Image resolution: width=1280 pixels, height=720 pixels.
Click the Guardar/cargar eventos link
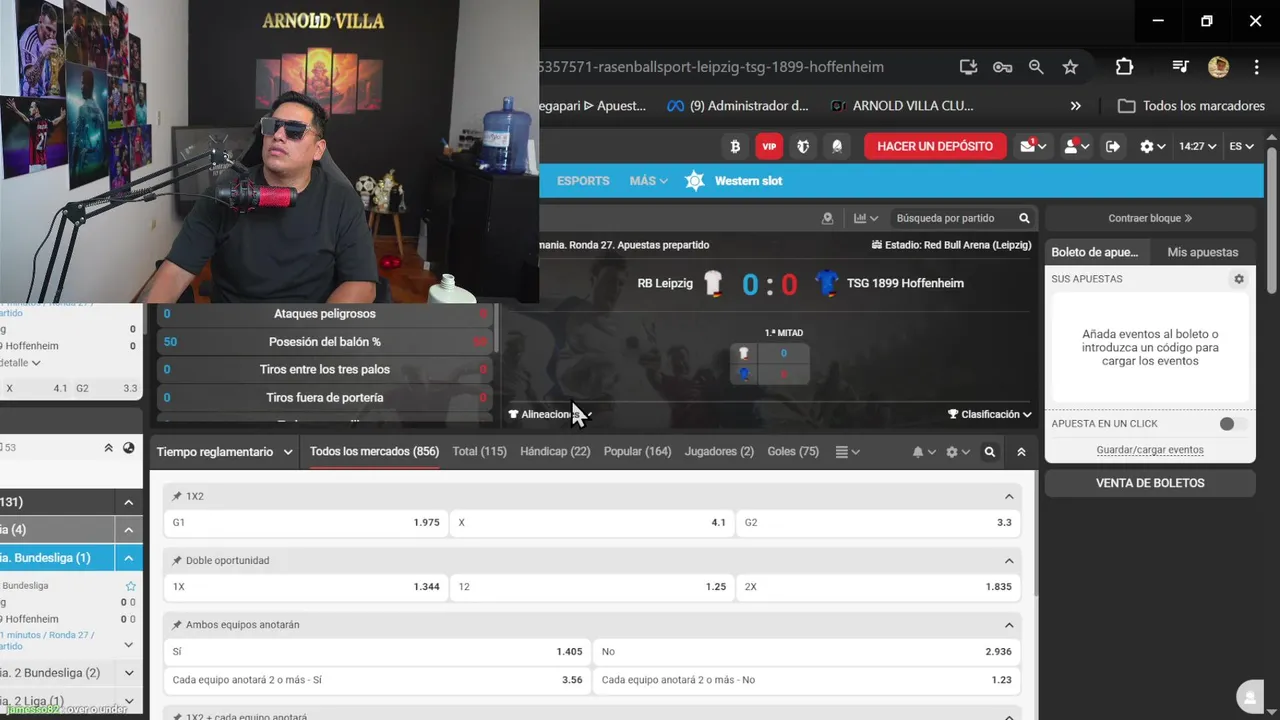tap(1150, 450)
